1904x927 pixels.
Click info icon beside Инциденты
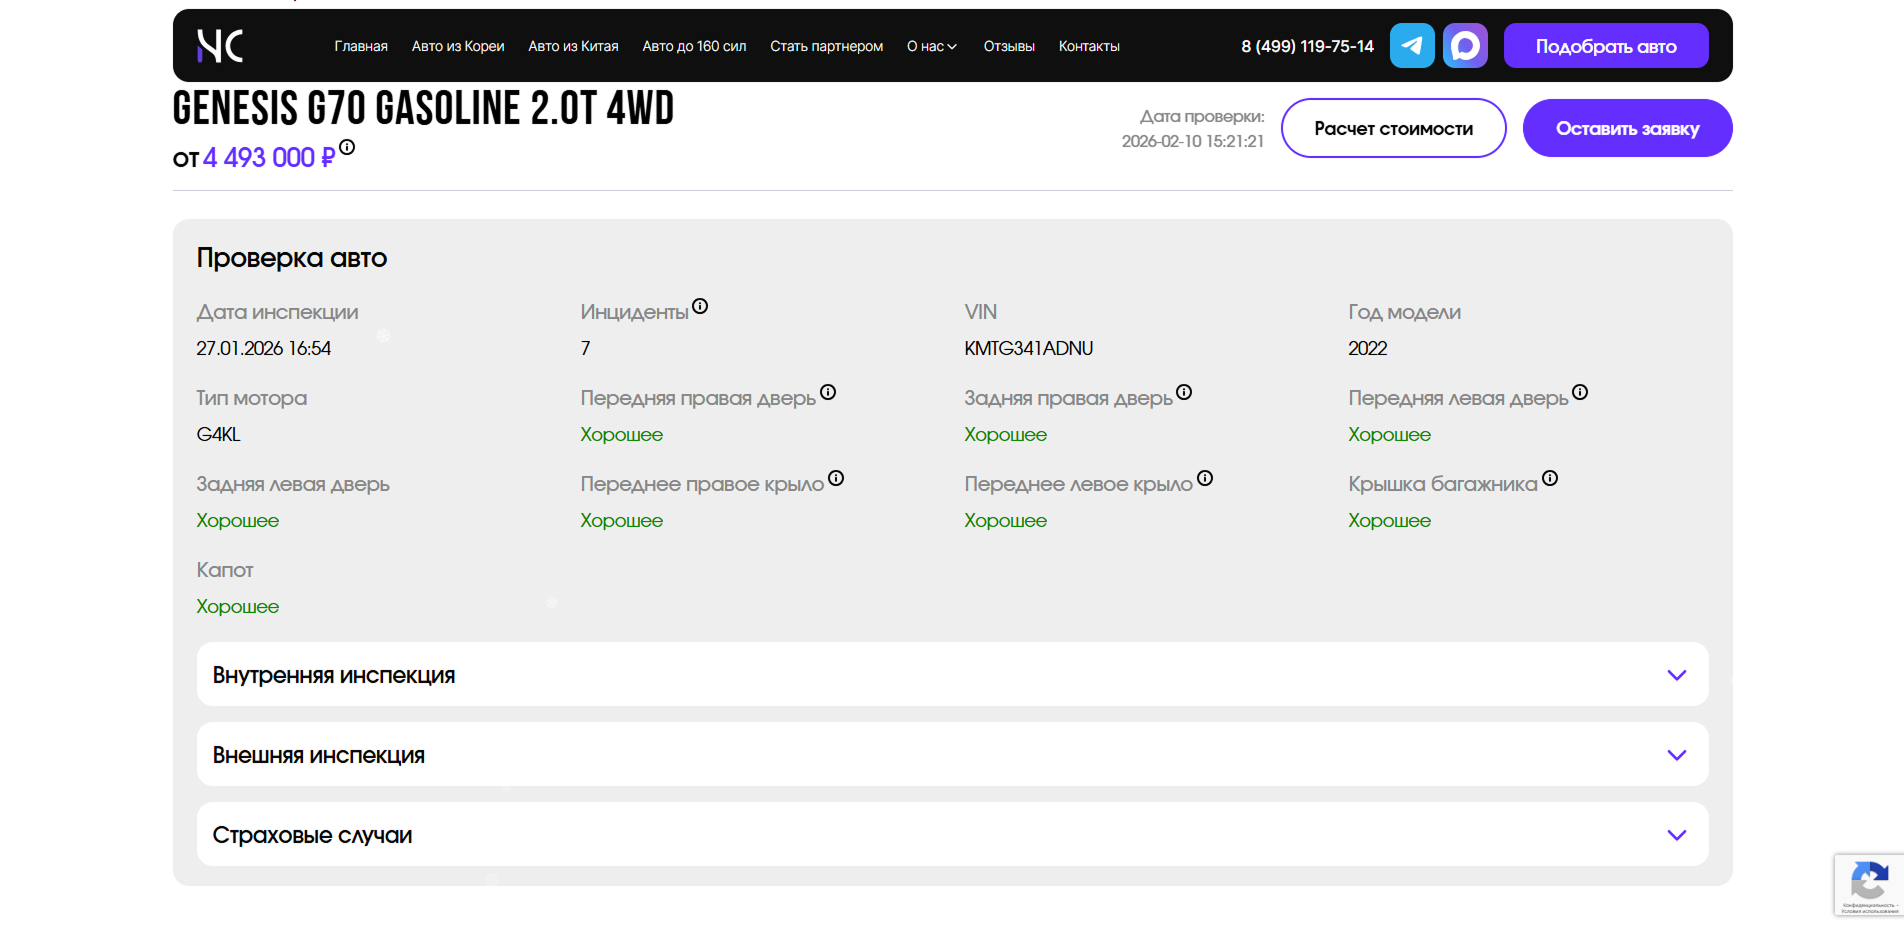coord(700,306)
